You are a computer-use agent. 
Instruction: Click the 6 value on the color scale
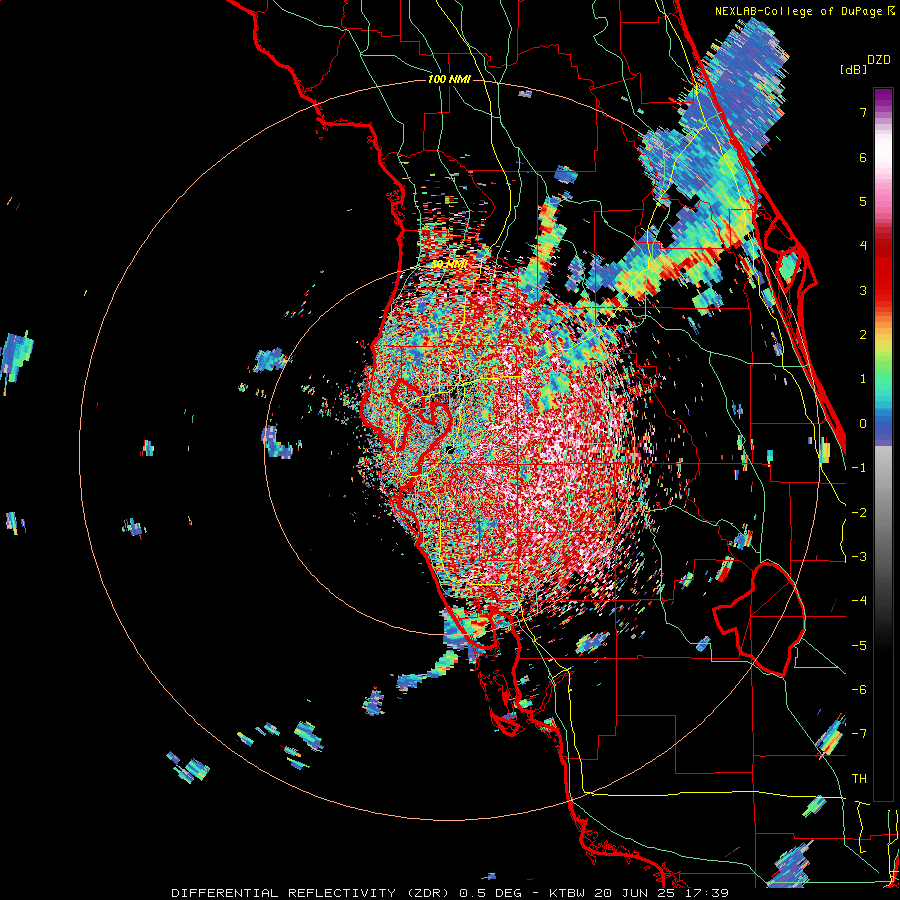[863, 157]
